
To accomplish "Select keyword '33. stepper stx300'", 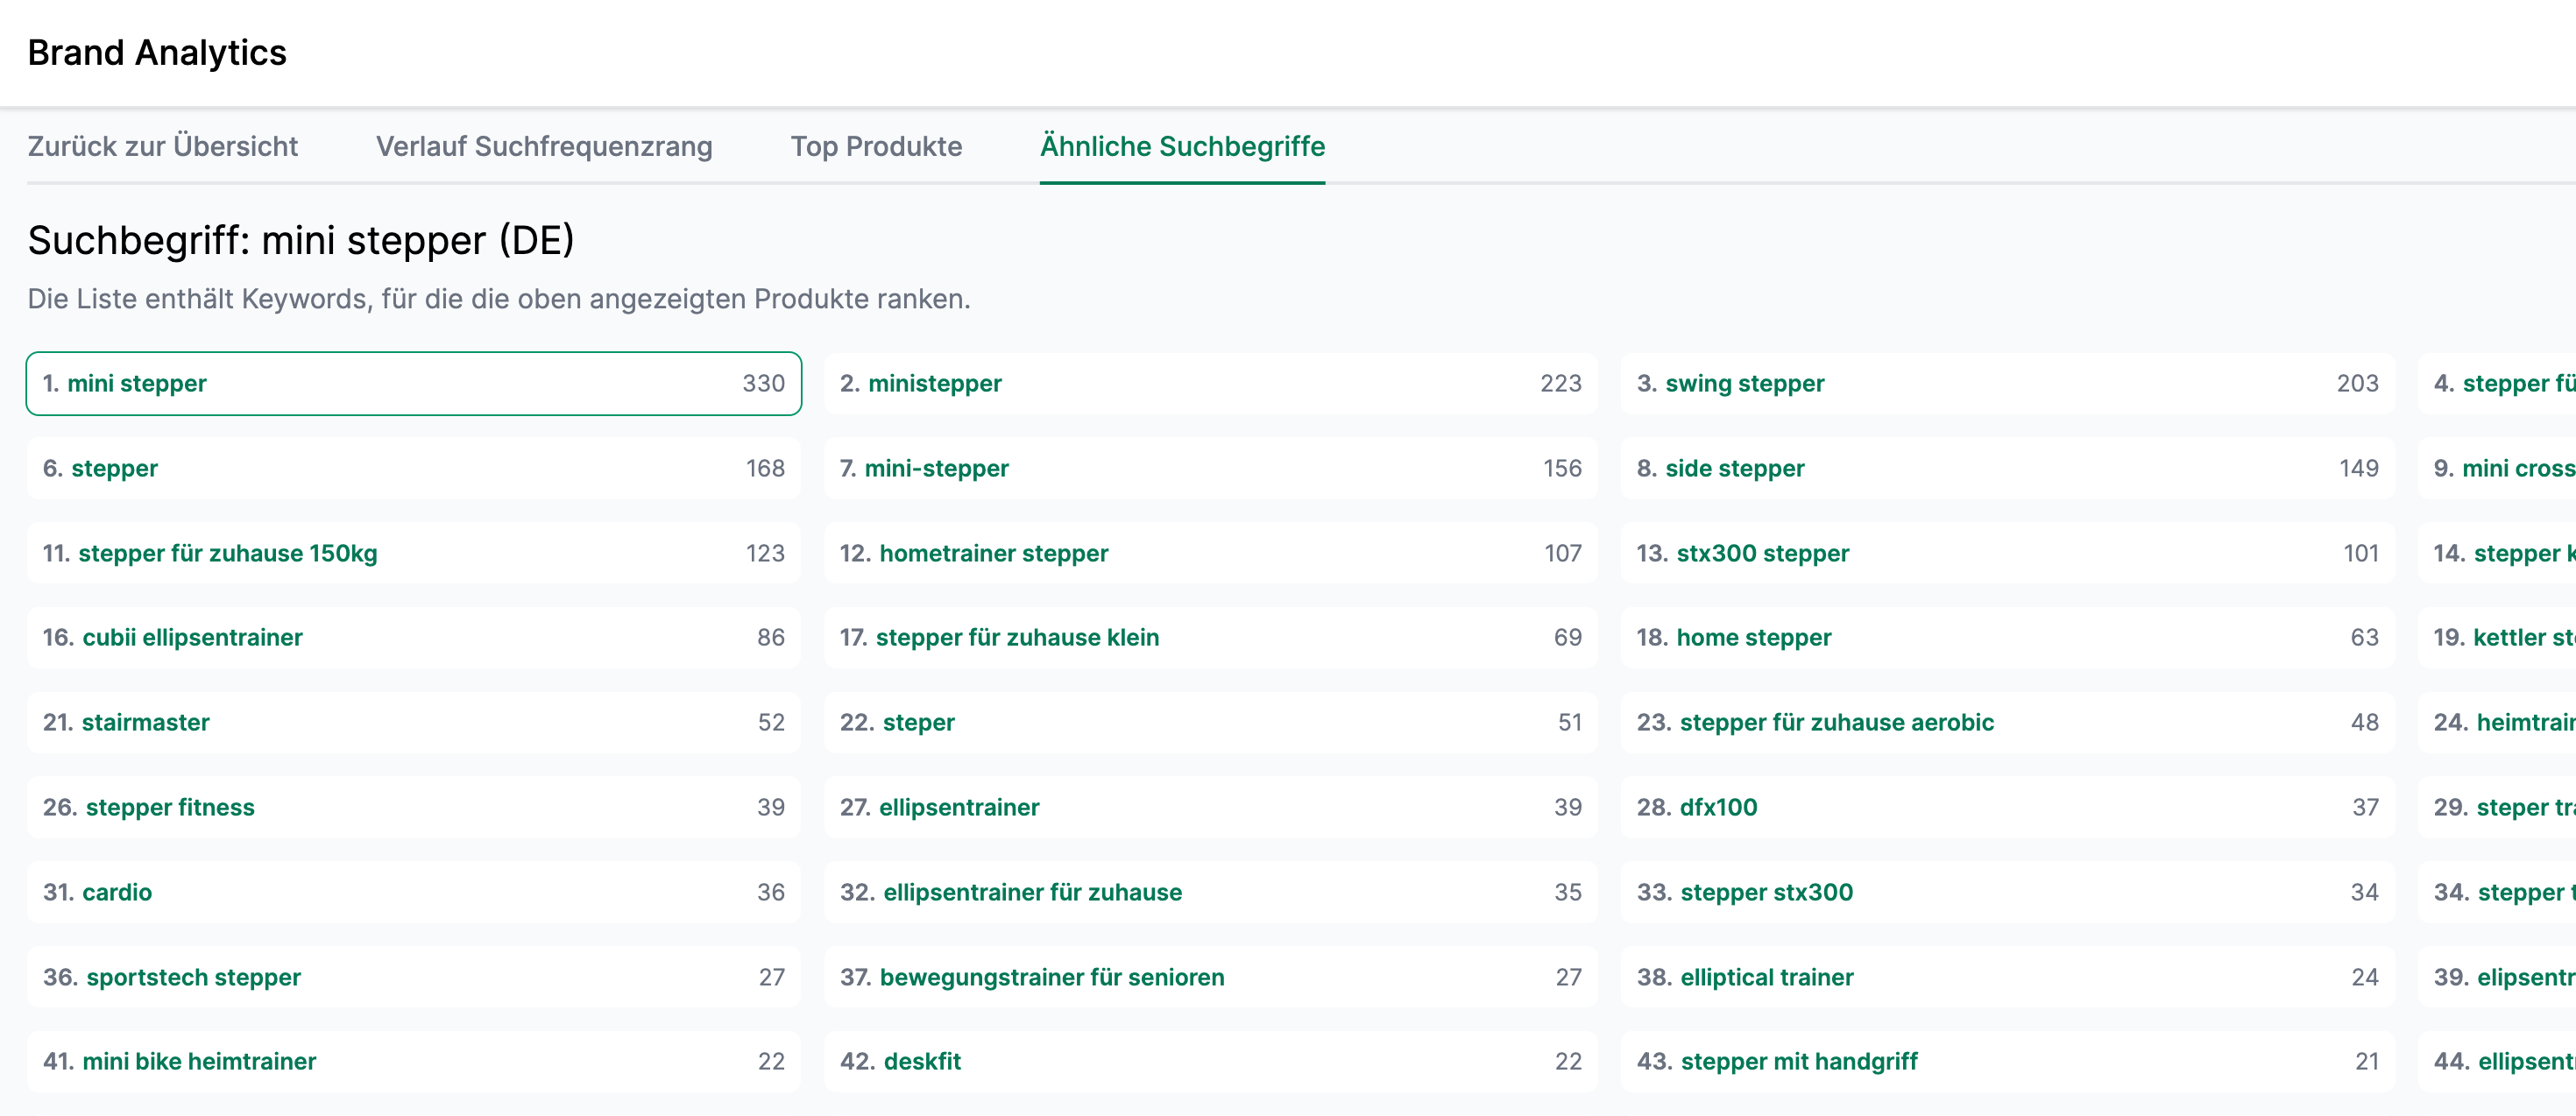I will [x=2008, y=892].
